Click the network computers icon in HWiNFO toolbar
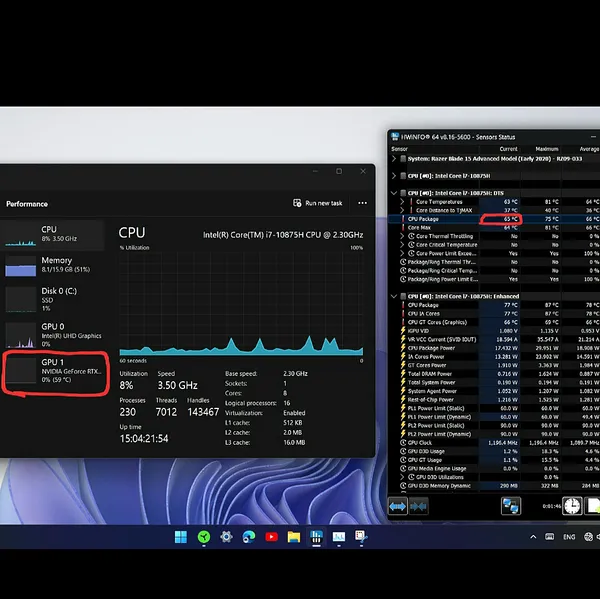 (x=511, y=506)
